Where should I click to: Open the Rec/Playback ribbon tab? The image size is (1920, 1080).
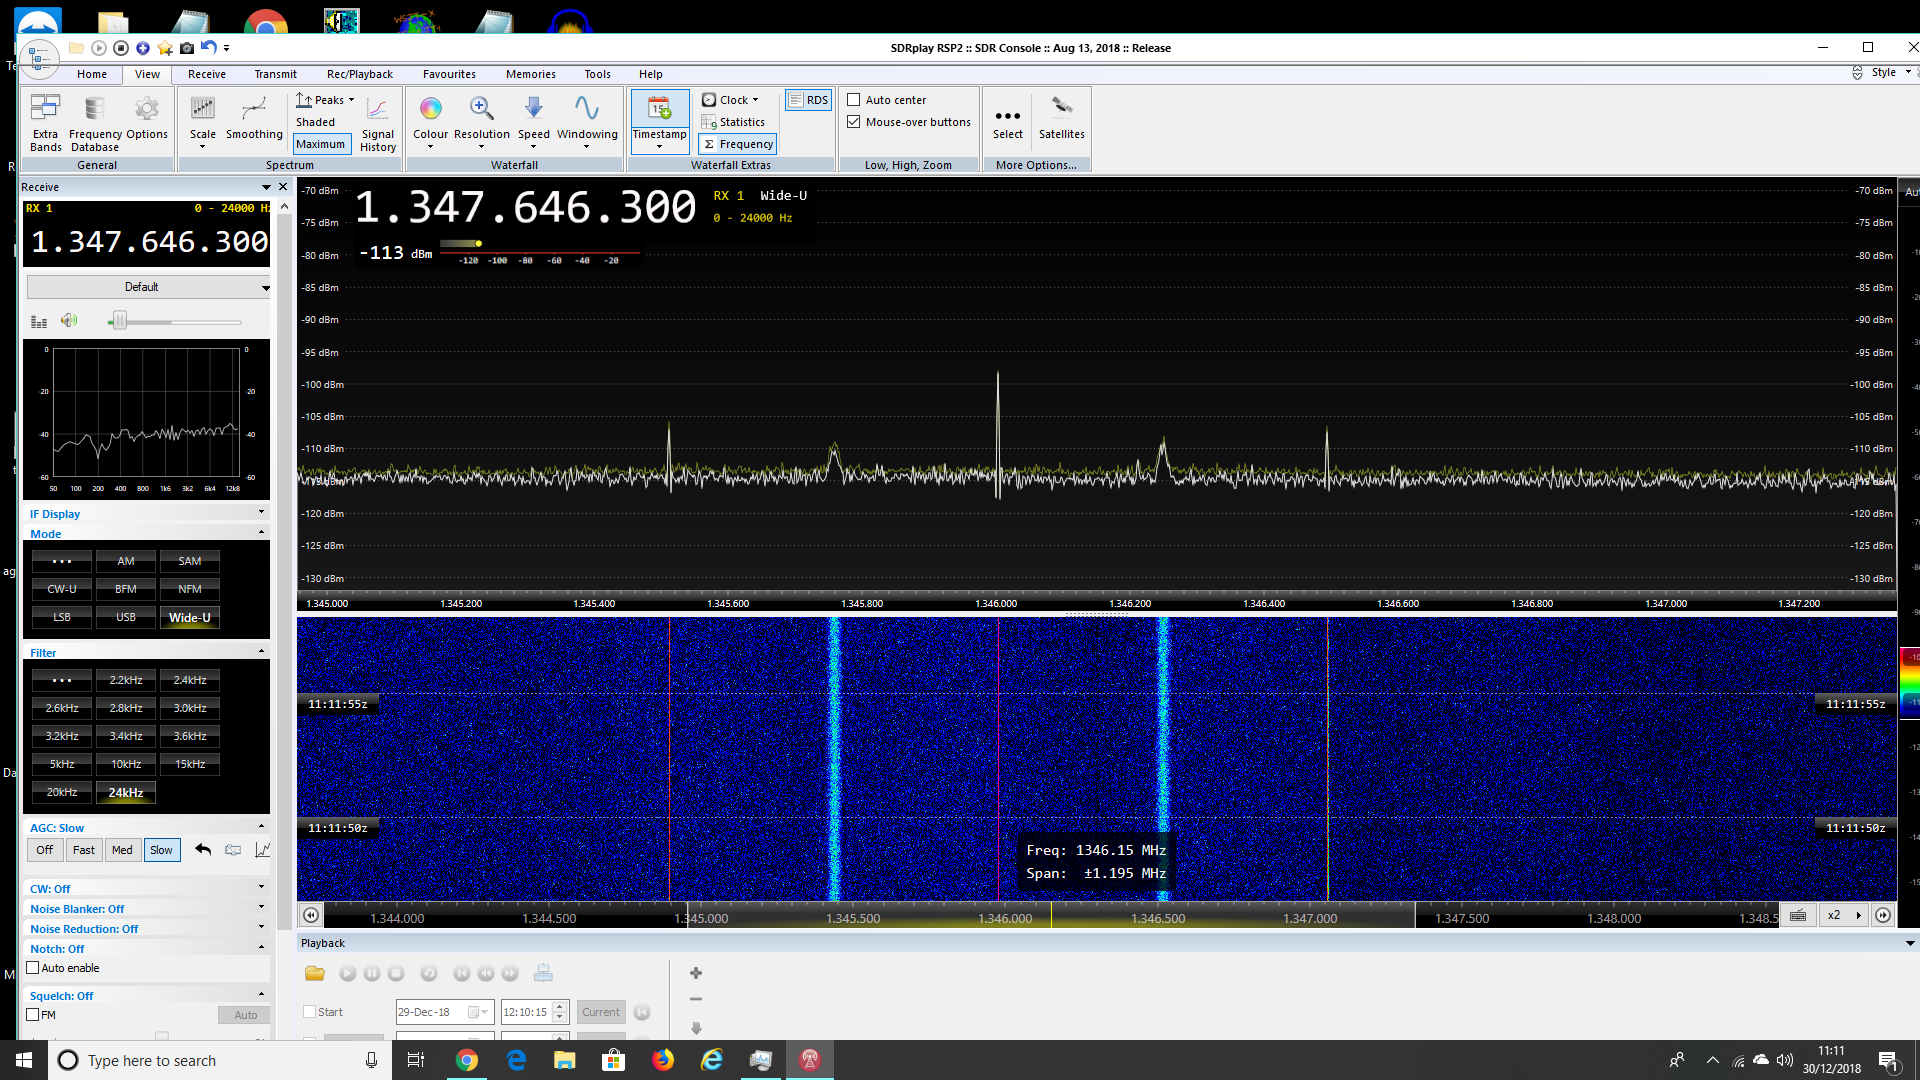tap(360, 74)
